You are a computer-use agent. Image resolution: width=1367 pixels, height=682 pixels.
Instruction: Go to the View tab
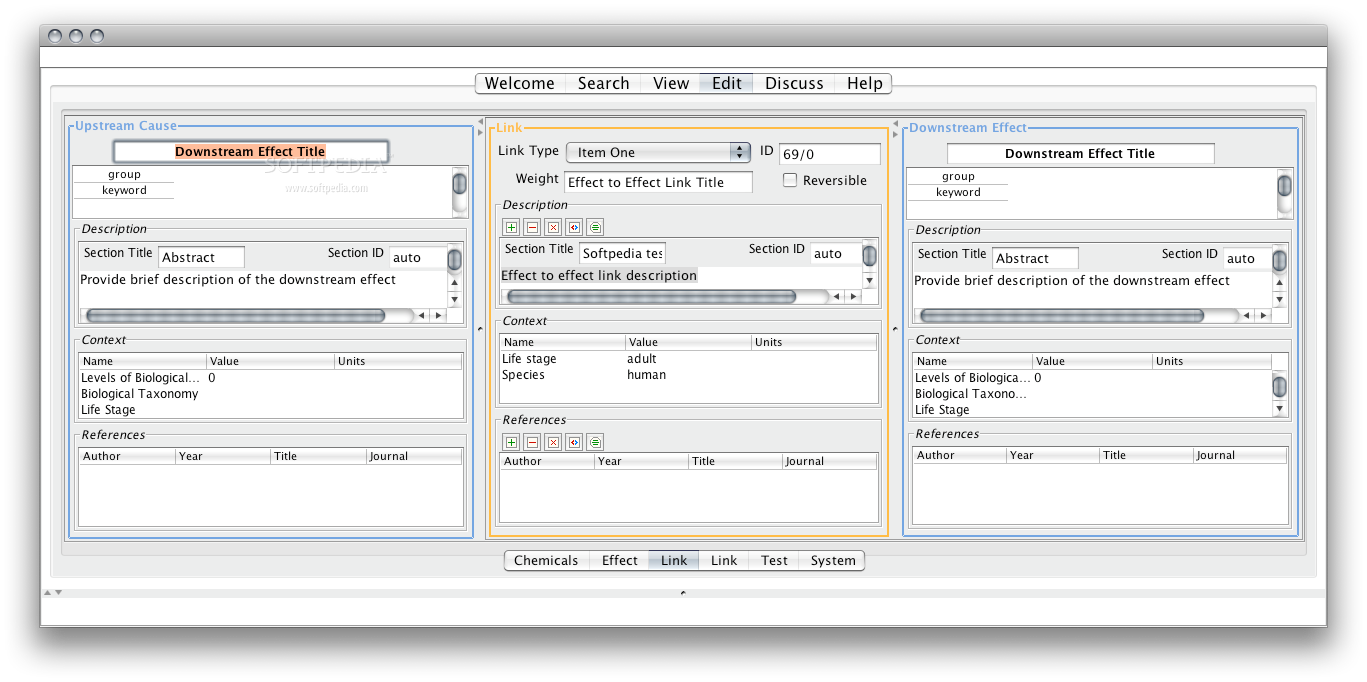(671, 84)
